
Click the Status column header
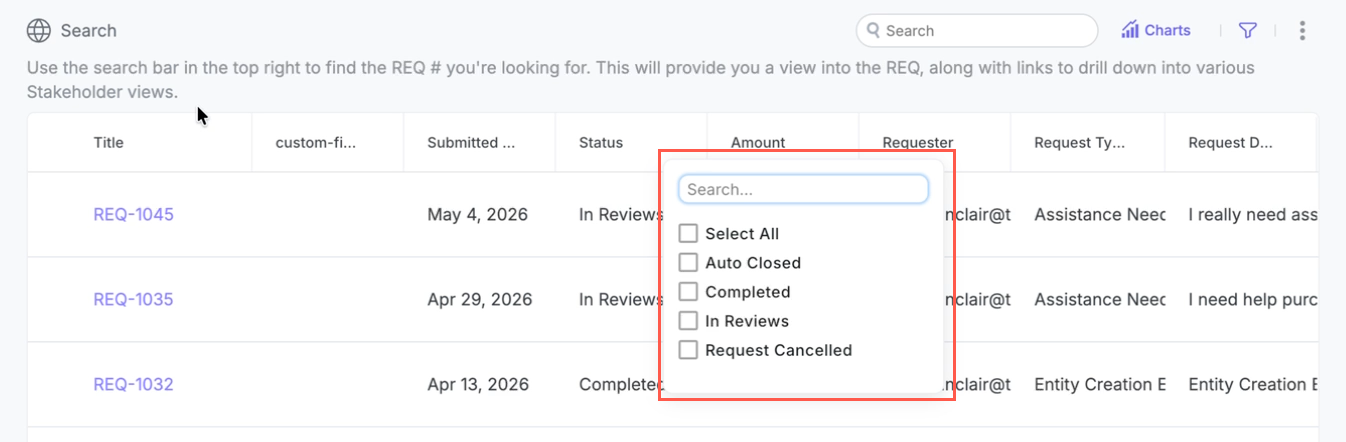coord(601,142)
